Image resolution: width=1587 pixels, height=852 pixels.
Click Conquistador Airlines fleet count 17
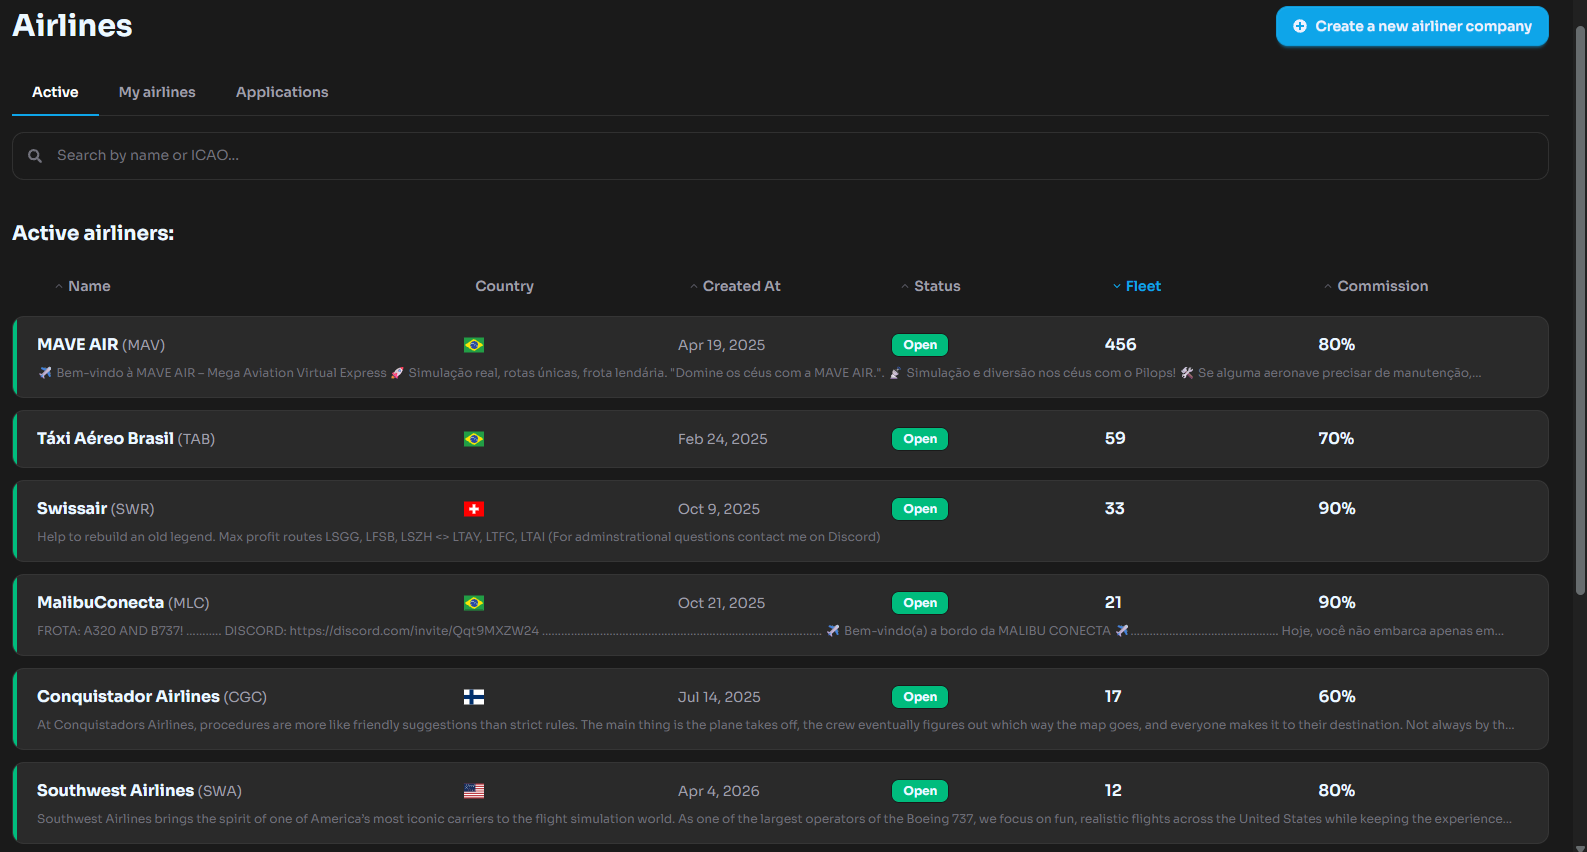[1113, 696]
